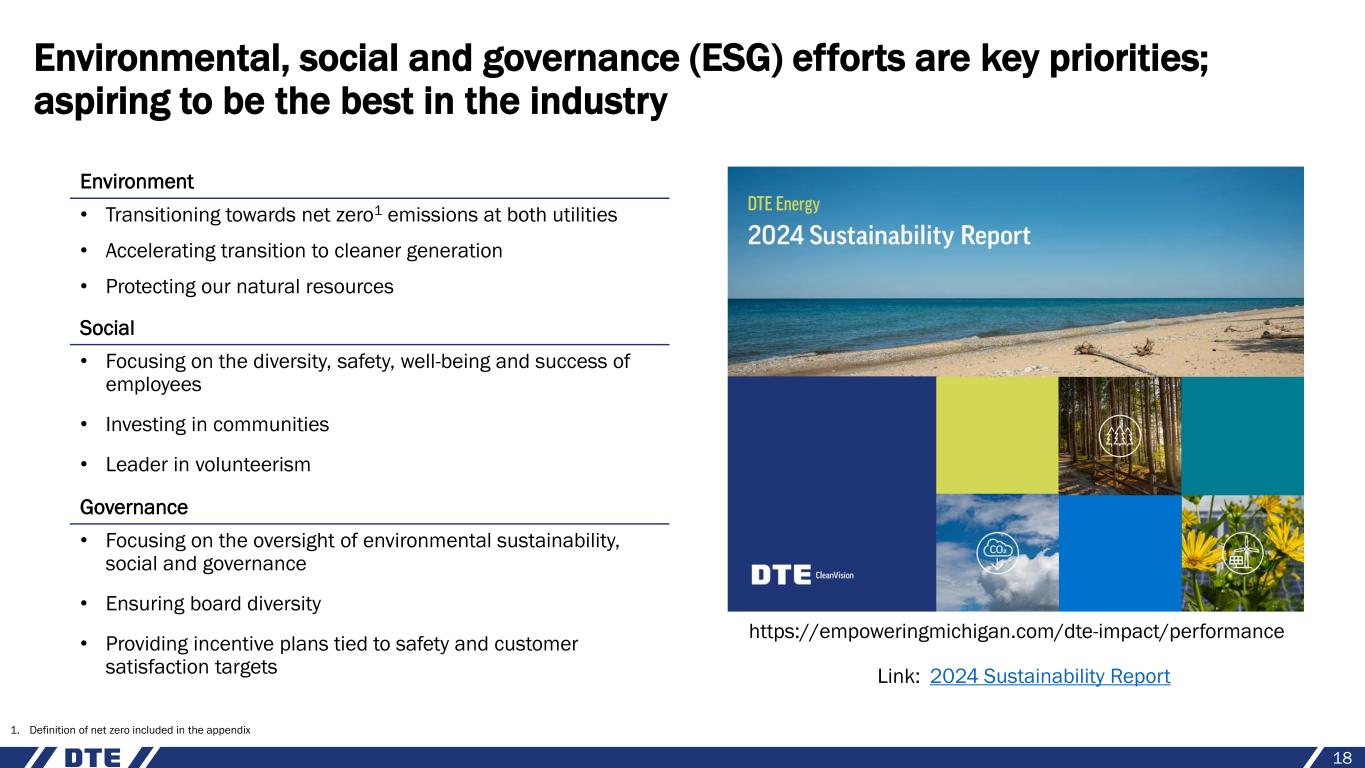Click the DTE CleanVision logo on the cover

click(x=802, y=575)
